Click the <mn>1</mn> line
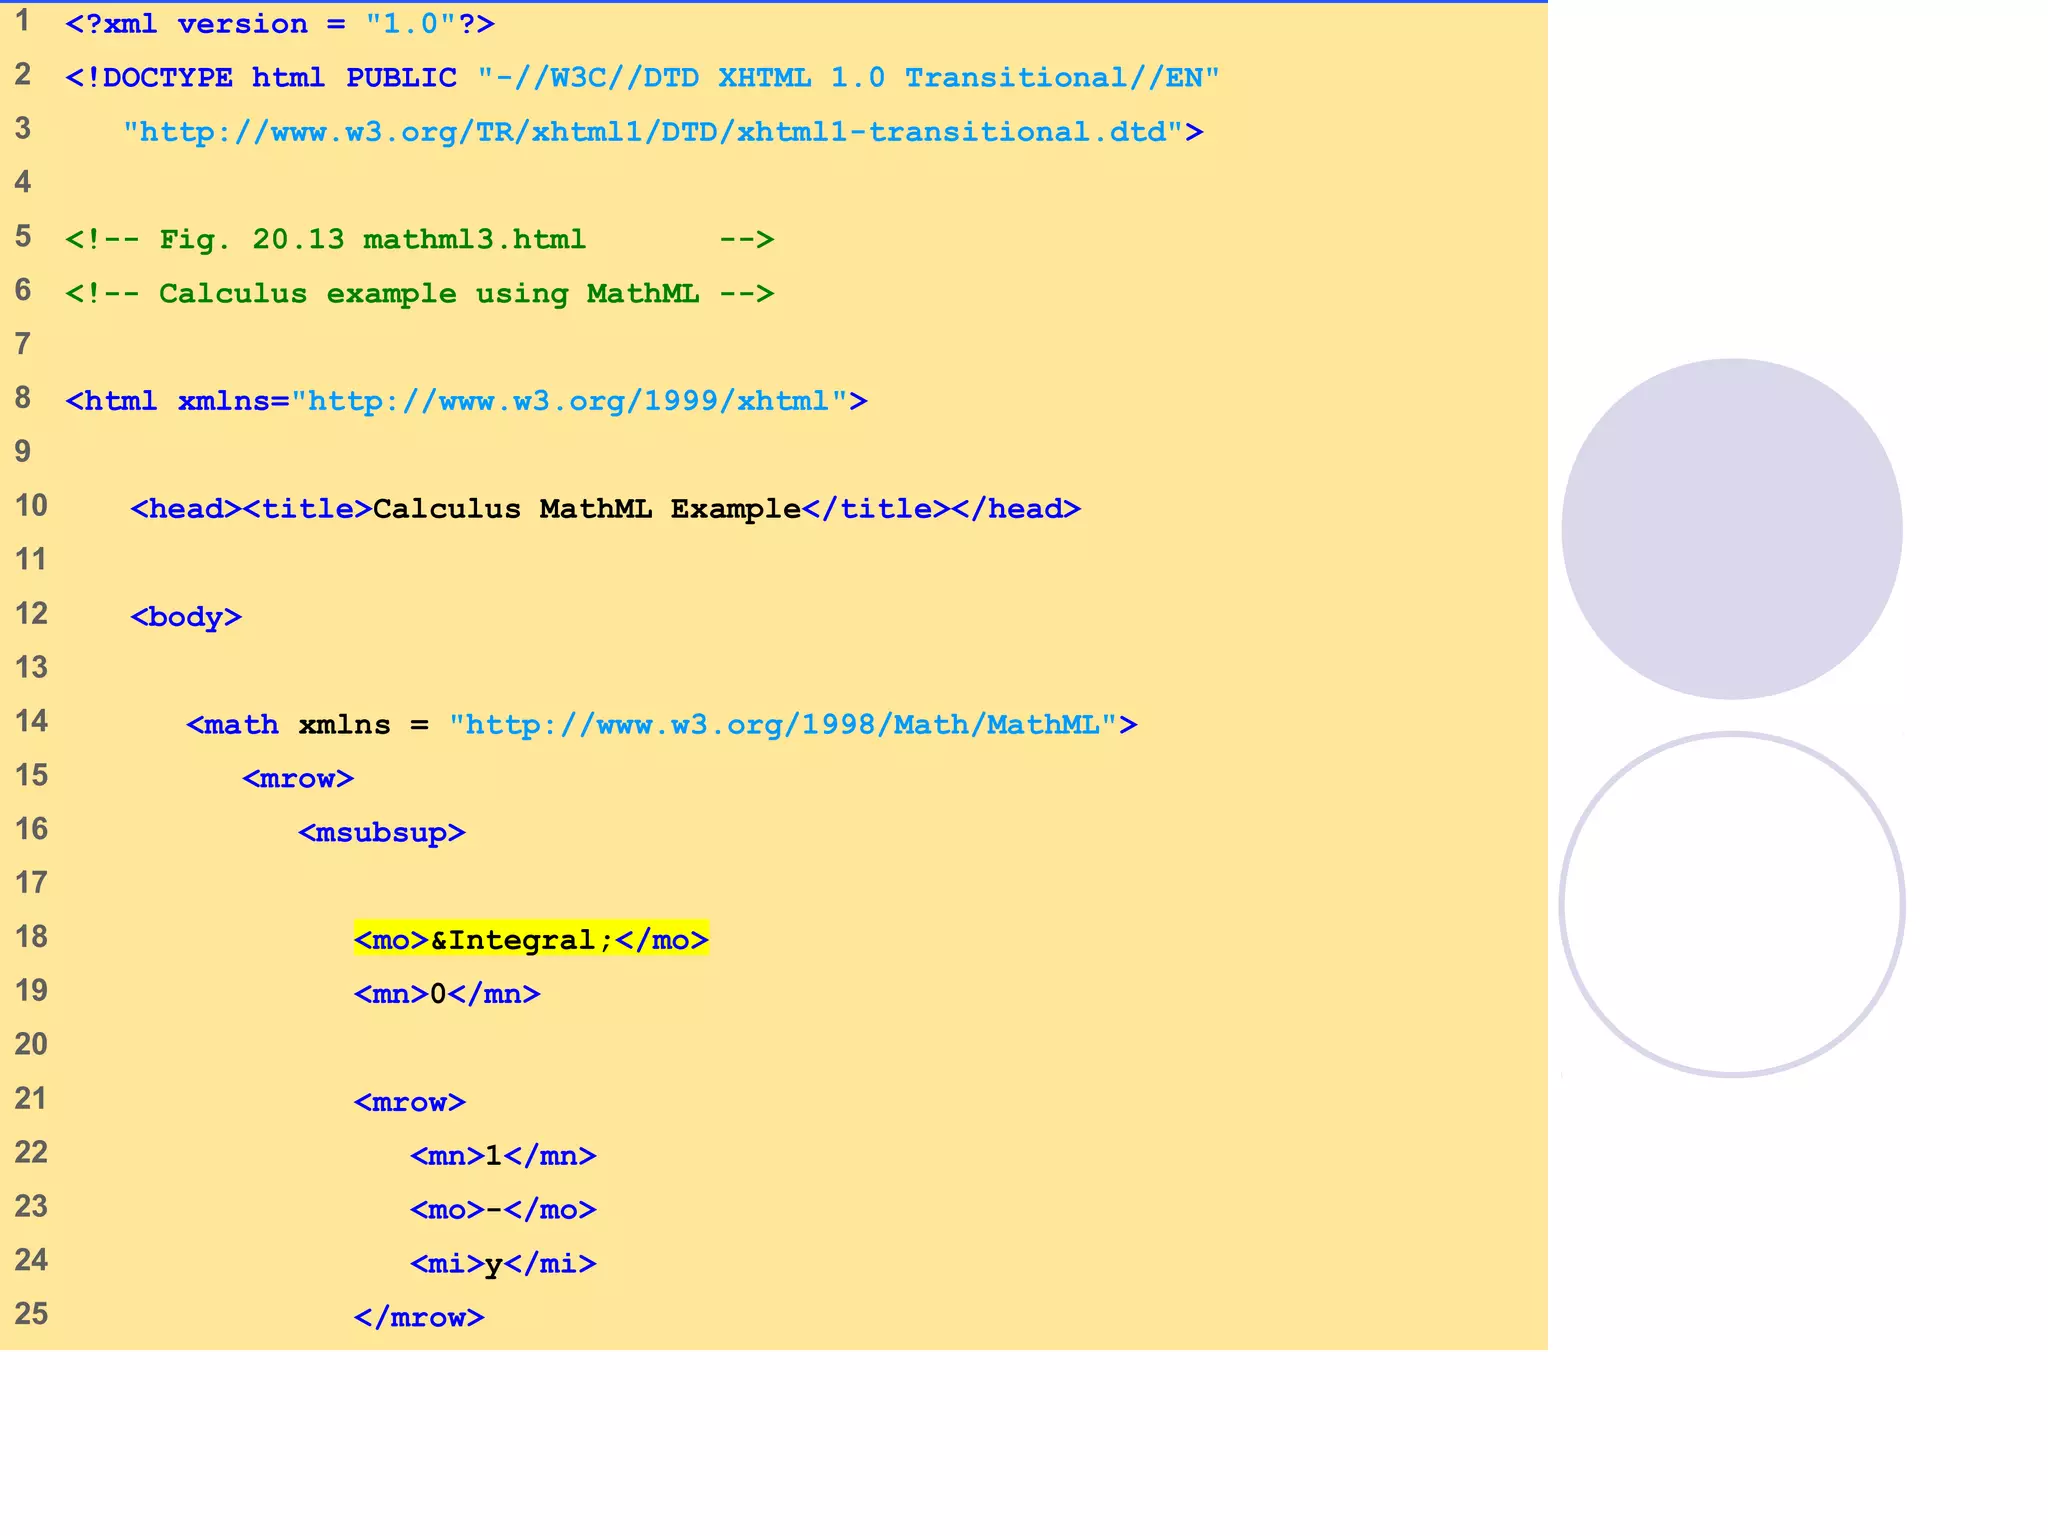 [503, 1156]
